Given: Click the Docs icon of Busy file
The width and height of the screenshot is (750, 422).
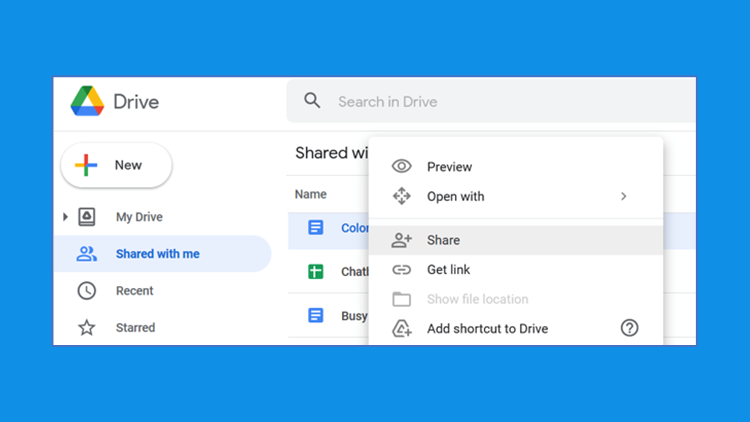Looking at the screenshot, I should (x=316, y=315).
